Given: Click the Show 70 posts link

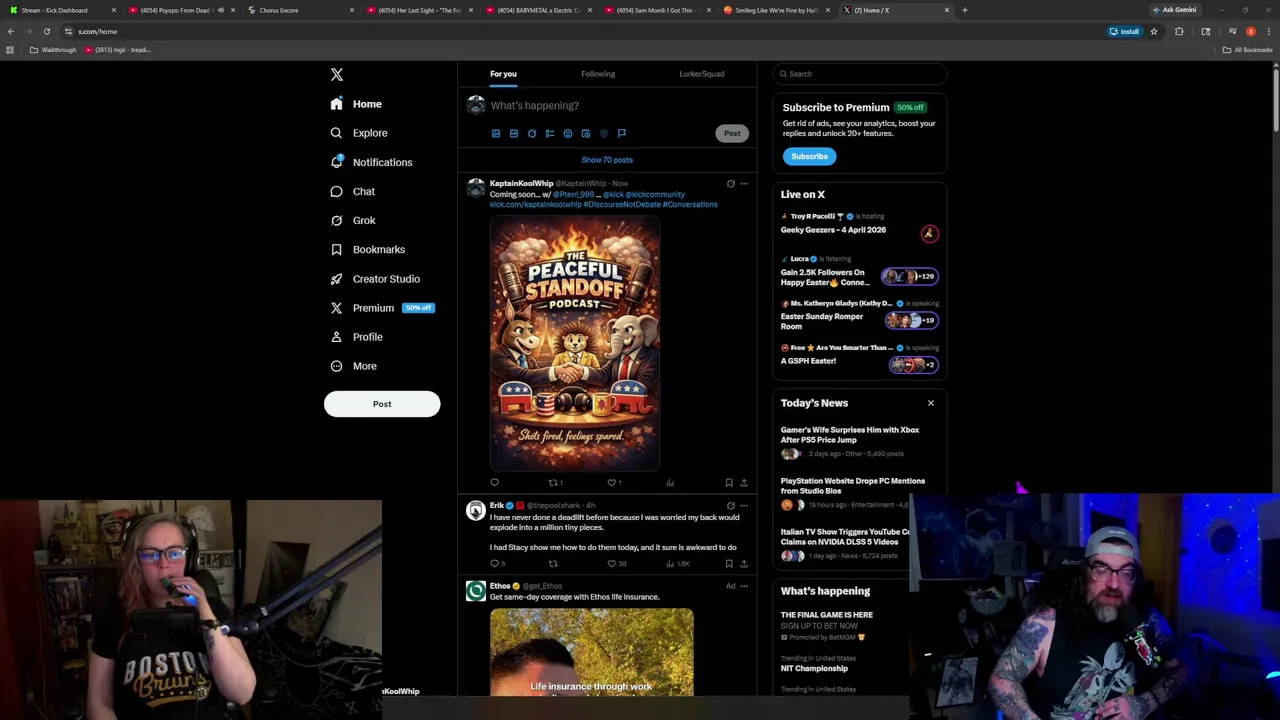Looking at the screenshot, I should click(607, 160).
